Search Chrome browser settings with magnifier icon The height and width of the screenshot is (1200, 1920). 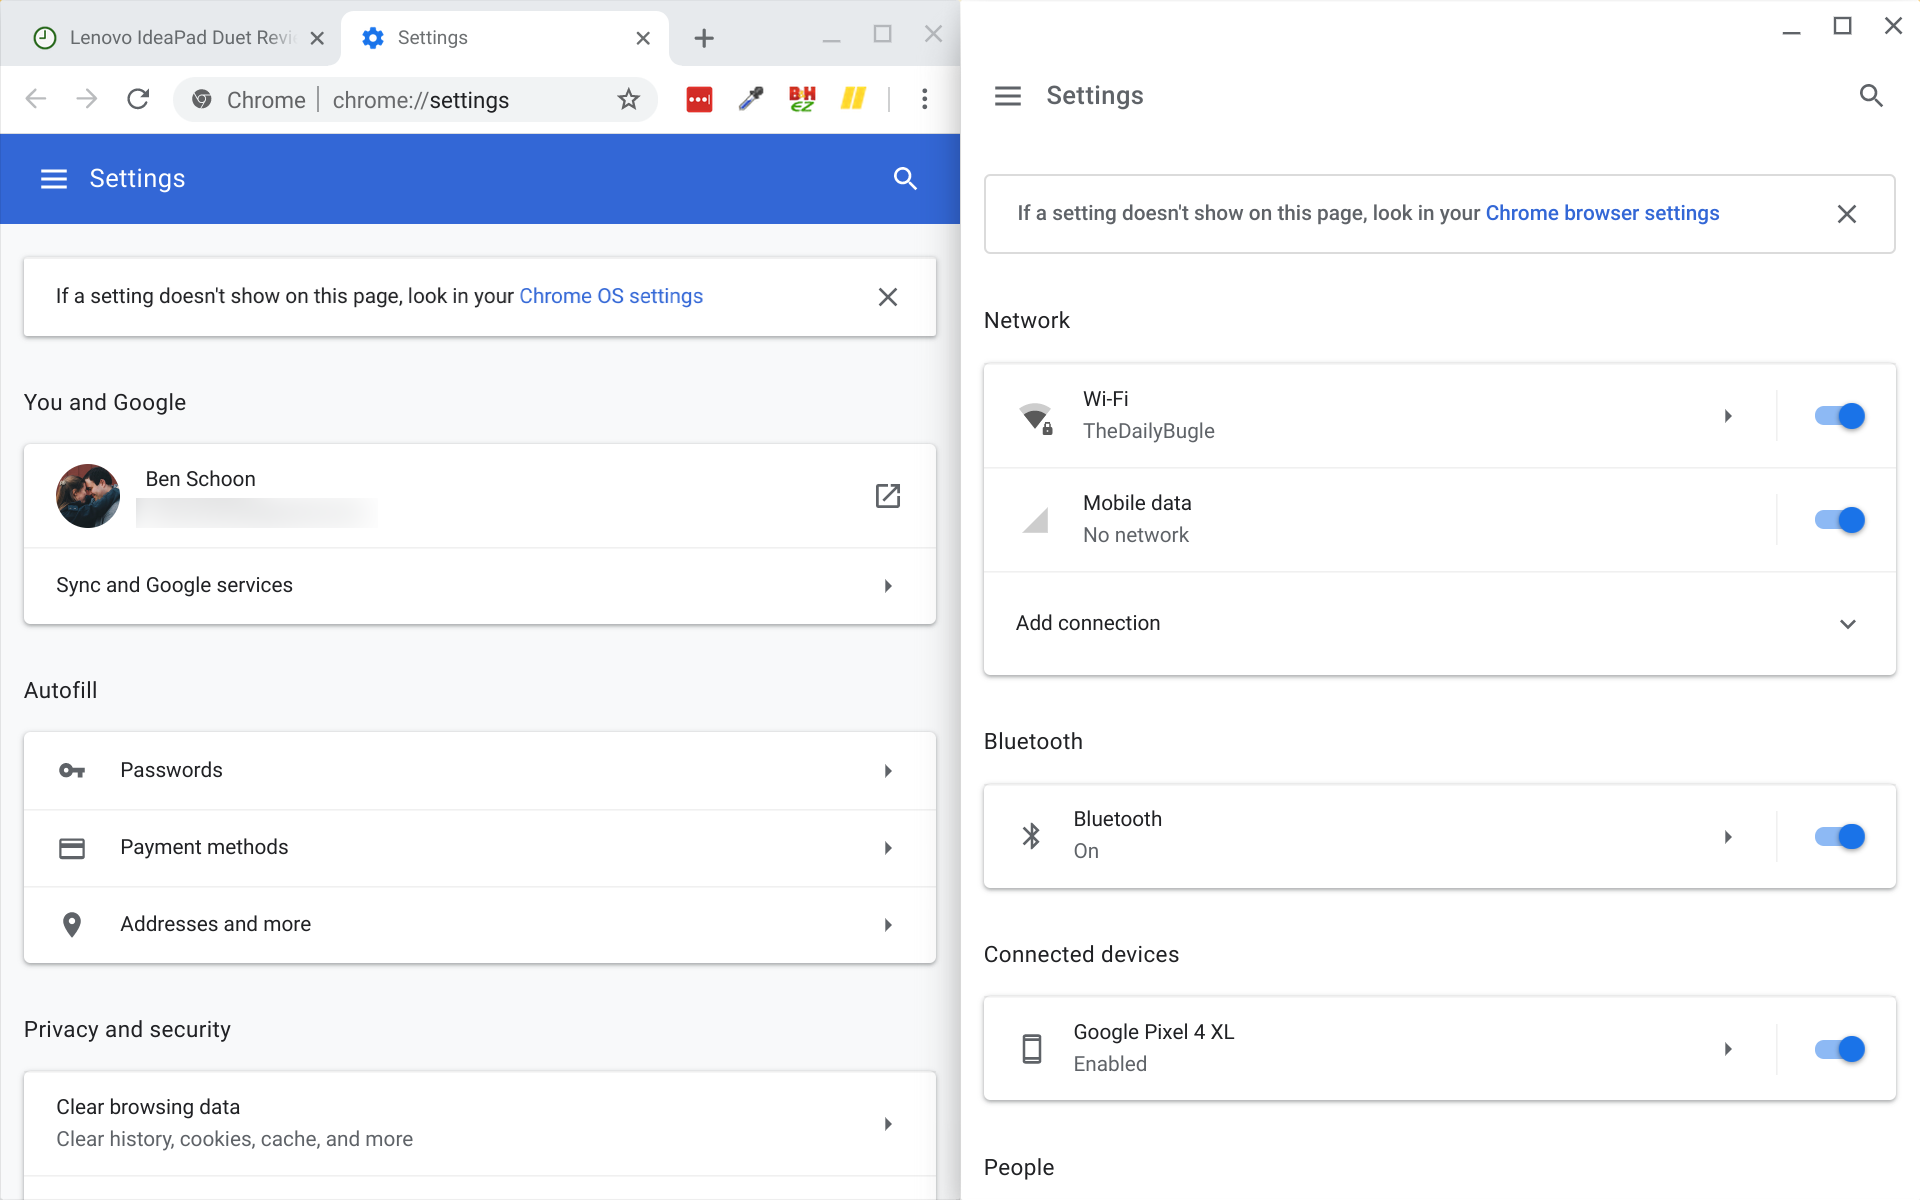[x=905, y=178]
